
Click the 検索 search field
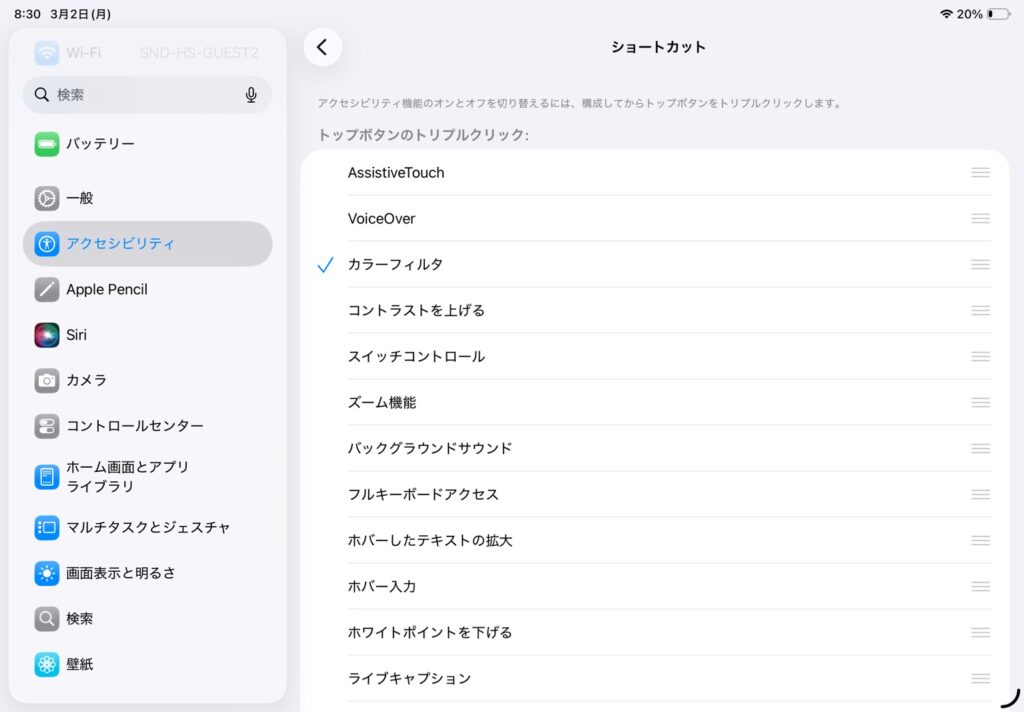coord(140,95)
